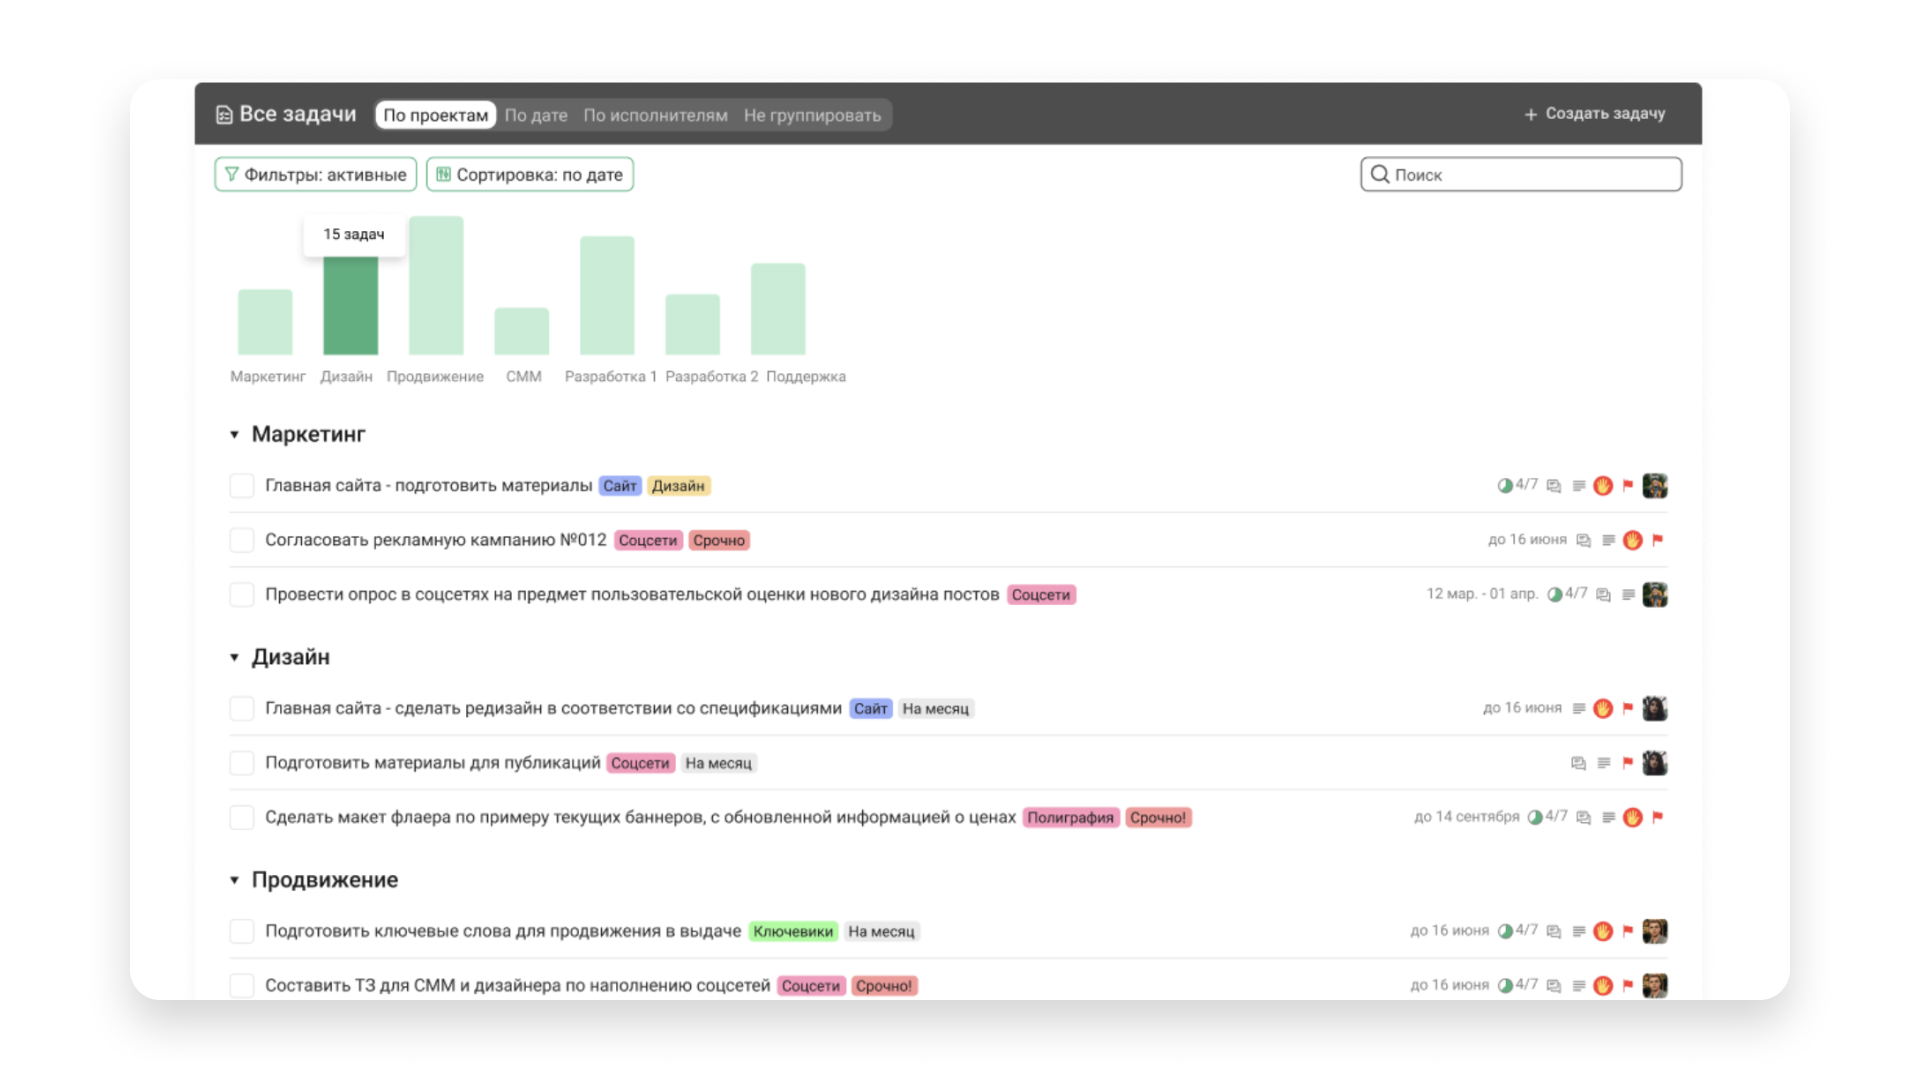Click the 4/7 progress pie on 'Главная сайта - подготовить материалы' row
1920x1080 pixels.
tap(1505, 486)
